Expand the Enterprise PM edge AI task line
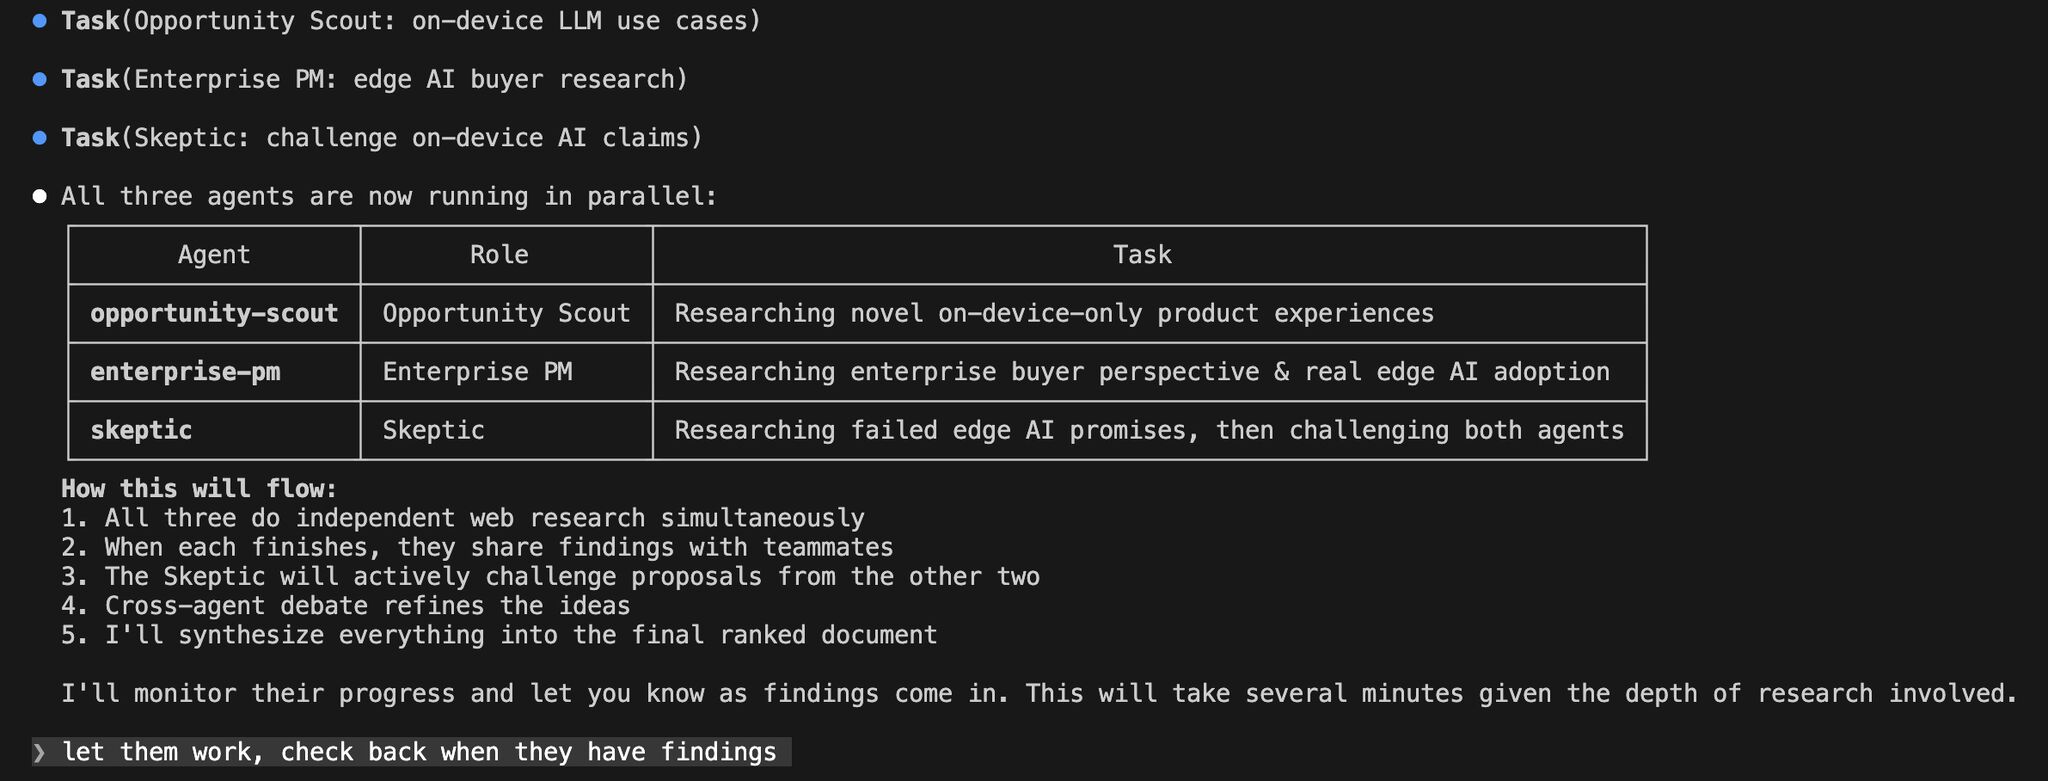 [374, 79]
